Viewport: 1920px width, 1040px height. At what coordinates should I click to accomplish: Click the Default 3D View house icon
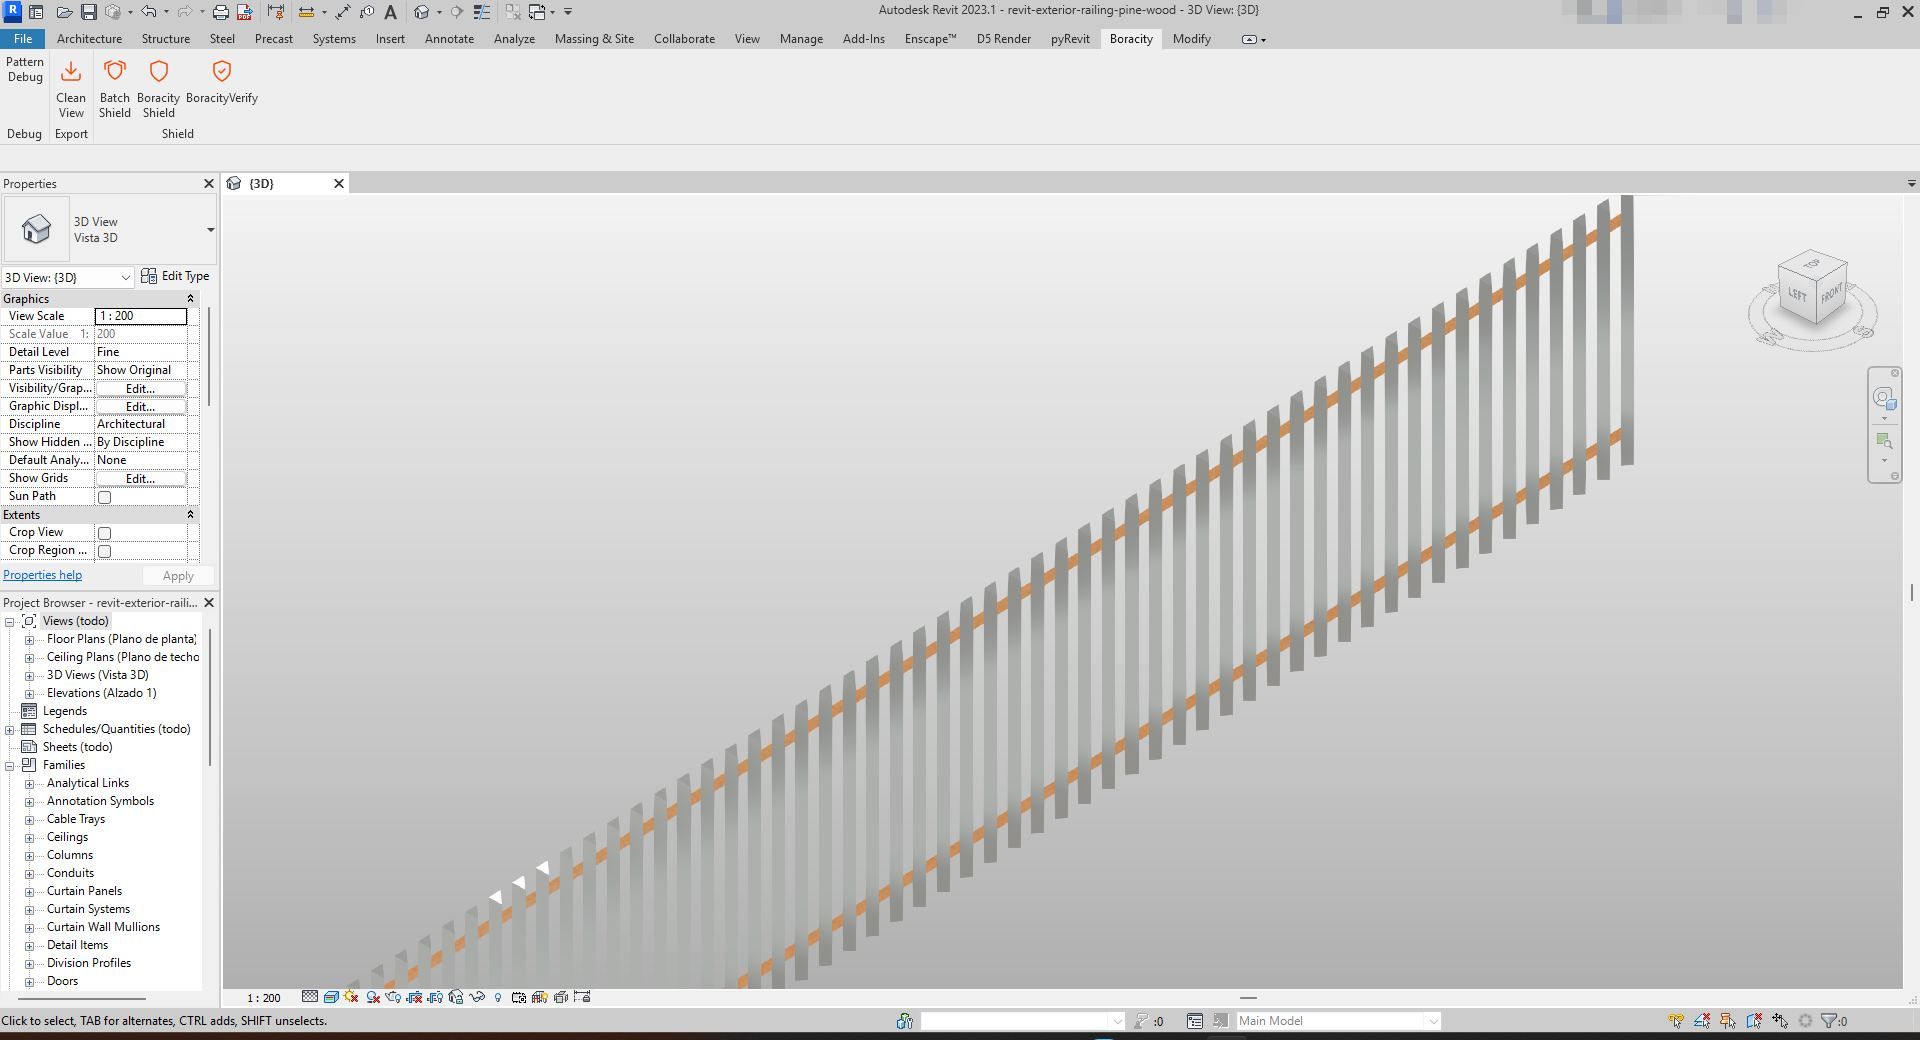point(421,12)
